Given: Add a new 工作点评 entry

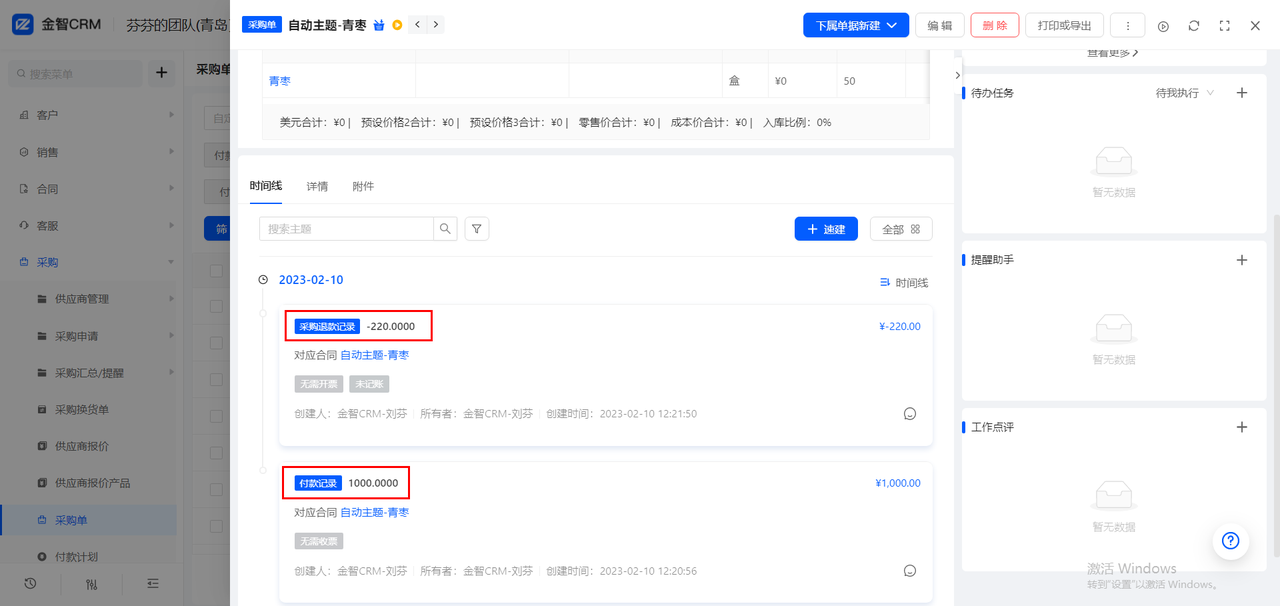Looking at the screenshot, I should (x=1242, y=427).
